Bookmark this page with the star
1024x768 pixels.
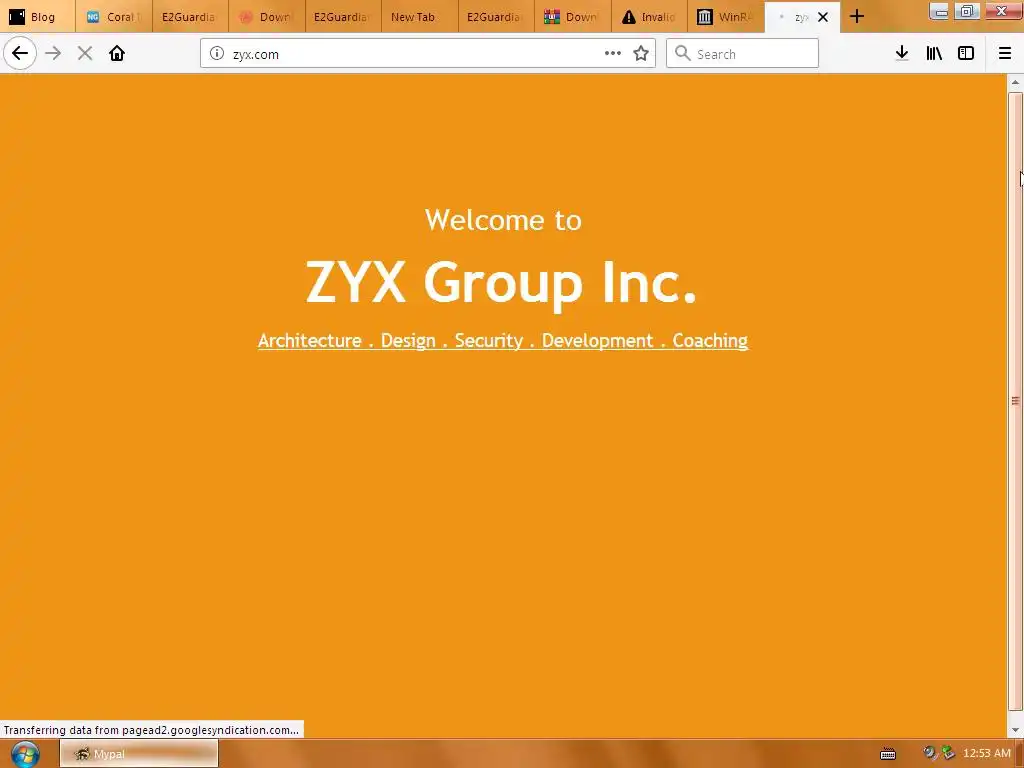coord(641,54)
